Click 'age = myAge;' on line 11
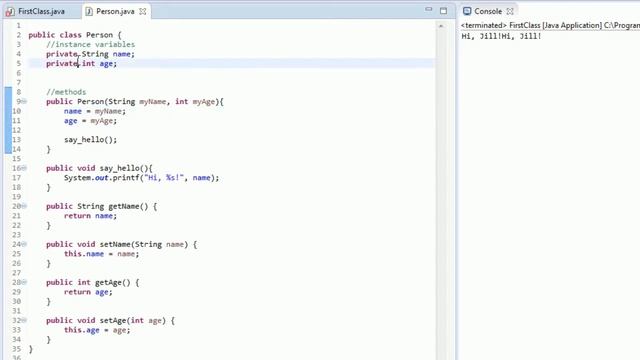Image resolution: width=640 pixels, height=360 pixels. (90, 121)
